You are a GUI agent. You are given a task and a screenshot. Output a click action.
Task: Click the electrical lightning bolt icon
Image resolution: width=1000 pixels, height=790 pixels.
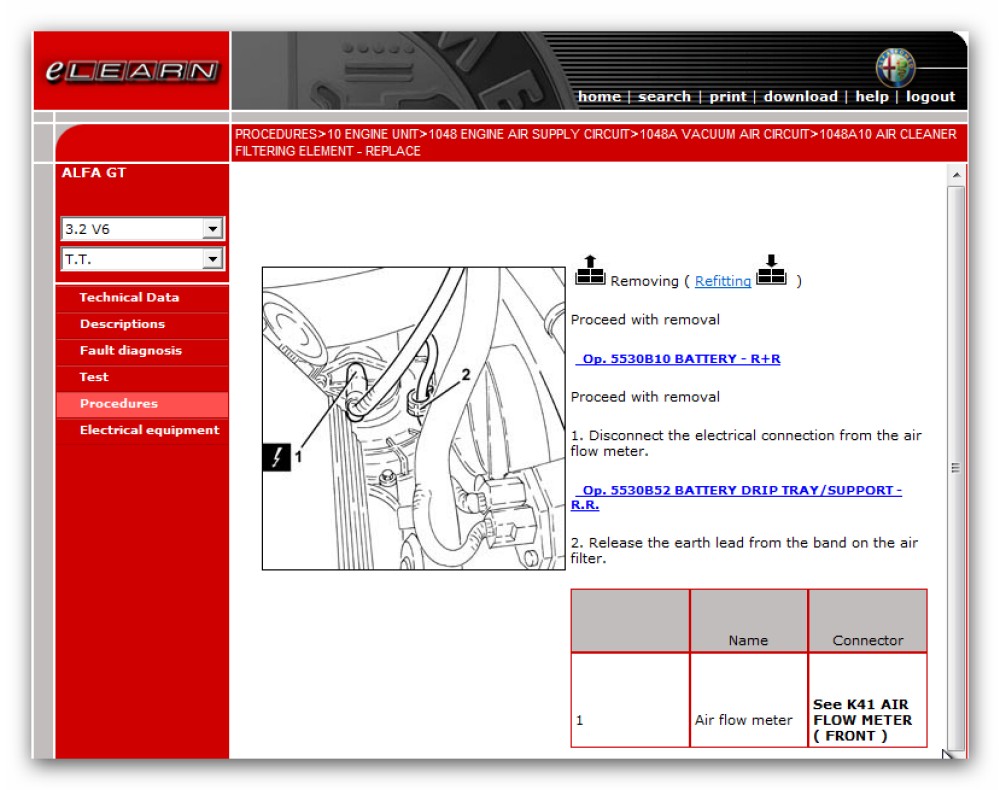[276, 457]
